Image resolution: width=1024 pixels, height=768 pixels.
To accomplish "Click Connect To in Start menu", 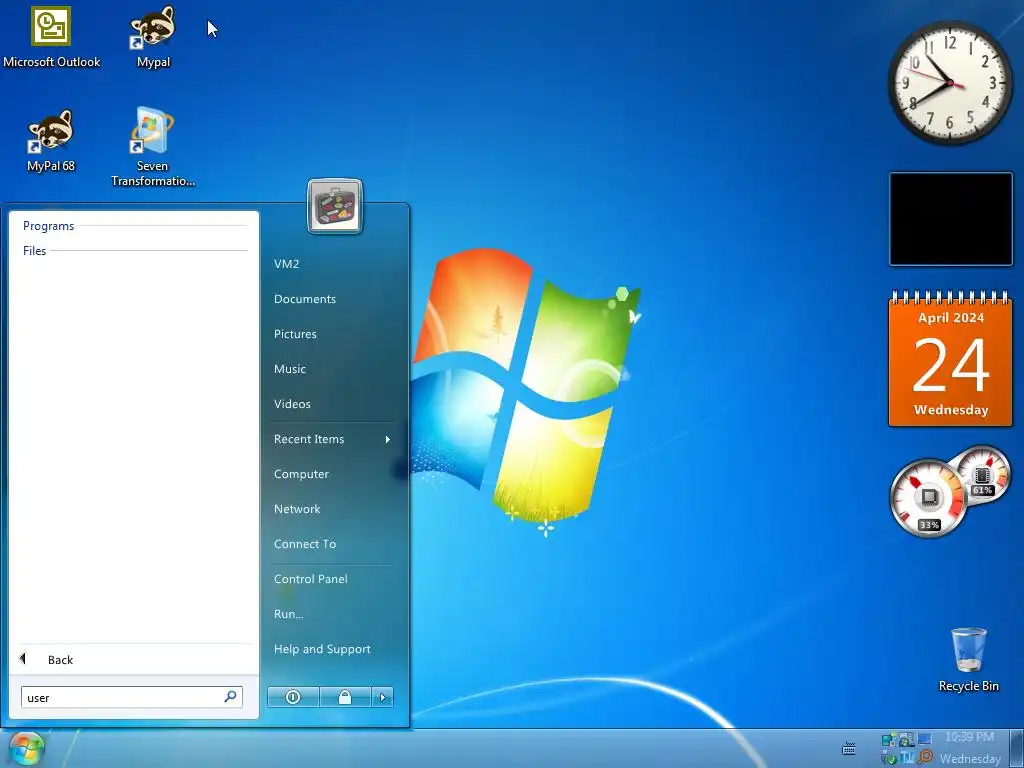I will [305, 544].
